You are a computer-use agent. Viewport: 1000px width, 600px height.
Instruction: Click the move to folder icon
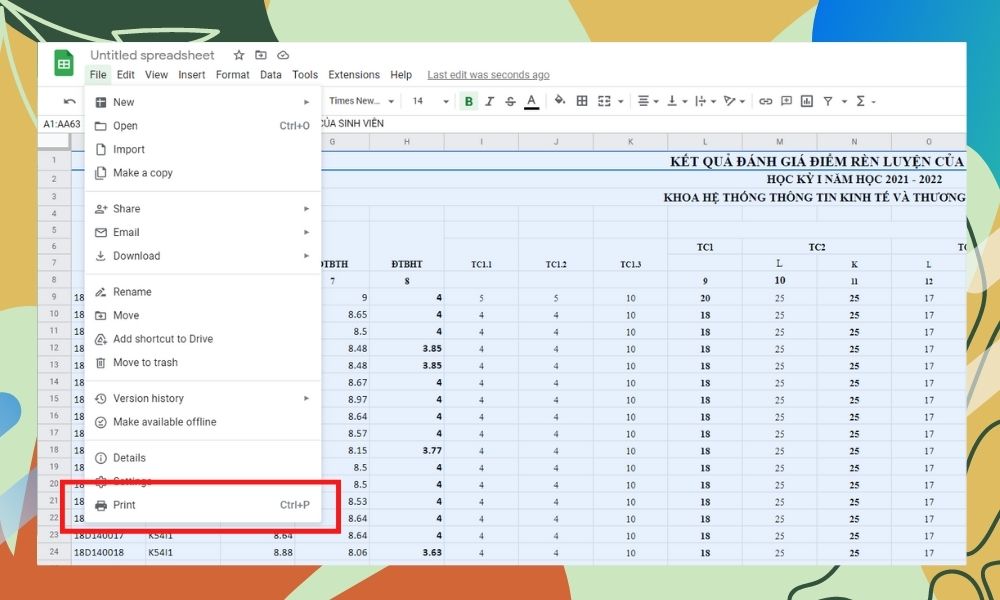point(261,55)
